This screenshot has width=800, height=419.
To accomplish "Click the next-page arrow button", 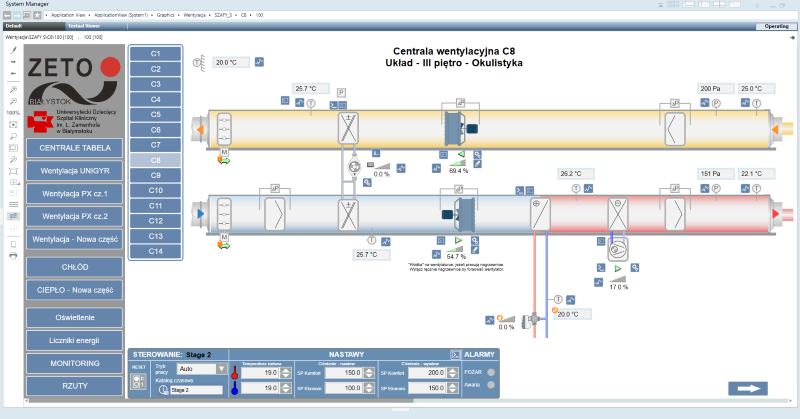I will (x=747, y=389).
